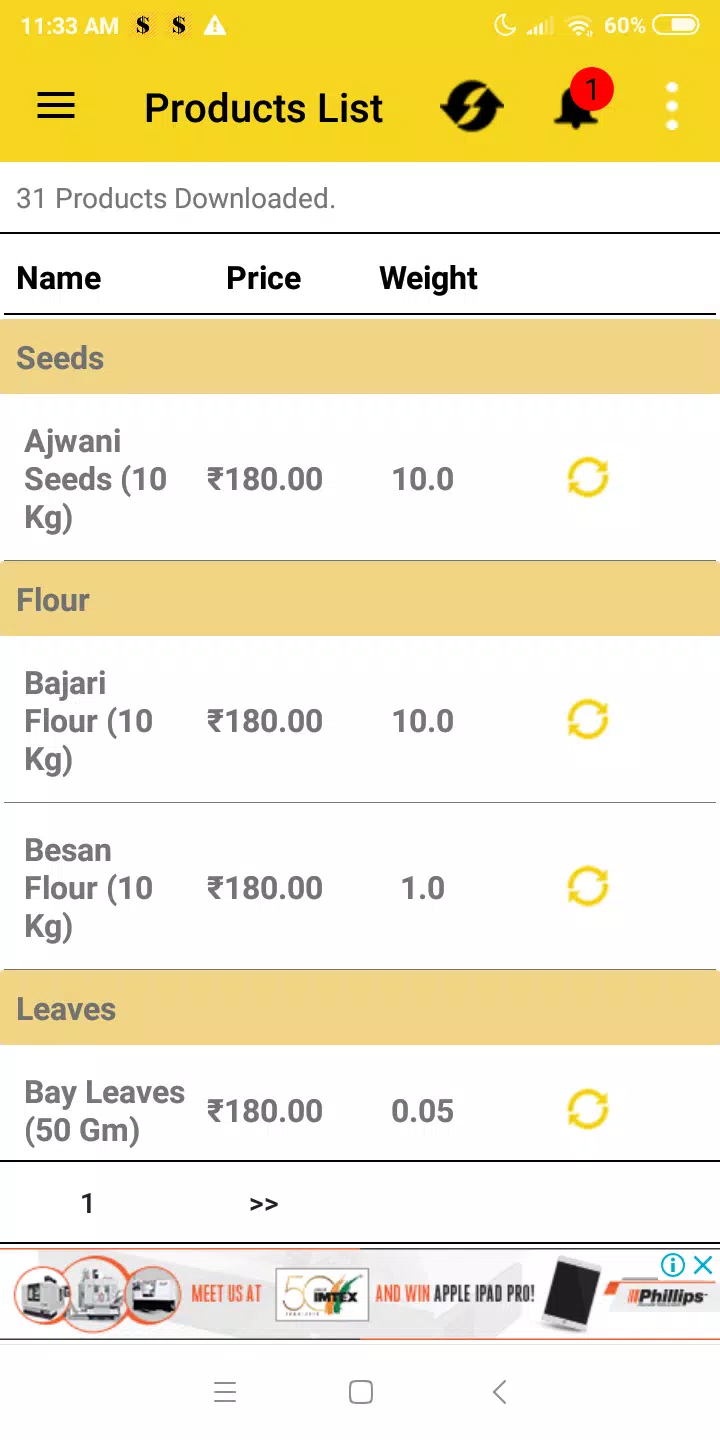The image size is (720, 1440).
Task: Open the hamburger navigation menu
Action: (56, 106)
